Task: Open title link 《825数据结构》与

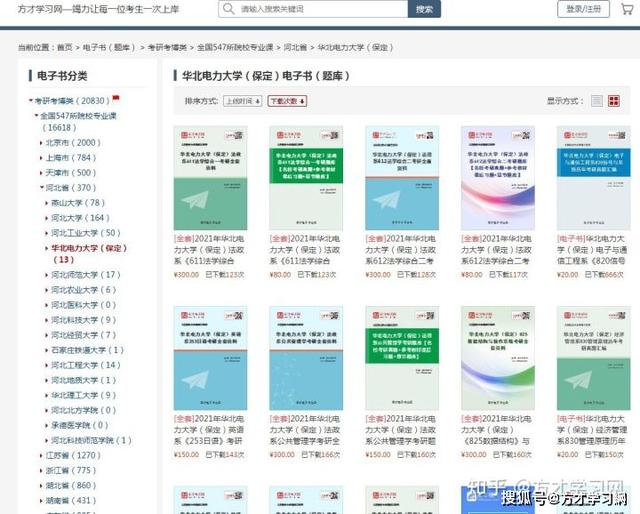Action: (496, 430)
